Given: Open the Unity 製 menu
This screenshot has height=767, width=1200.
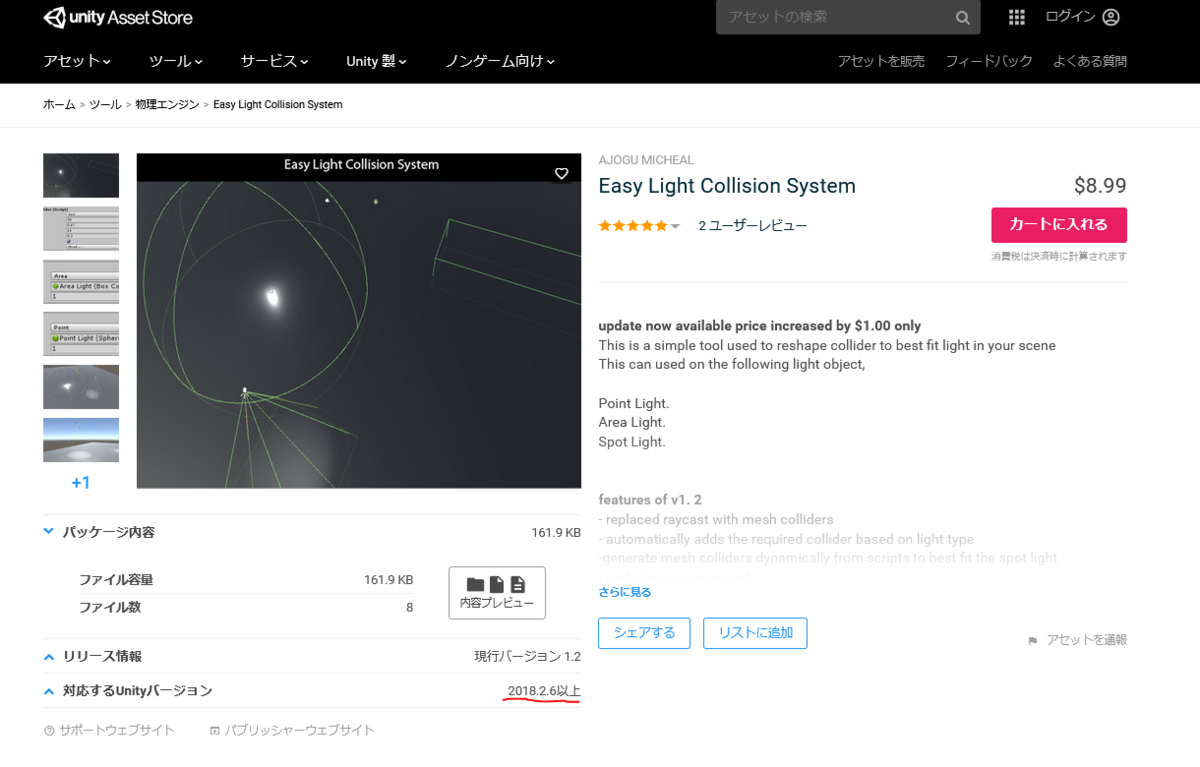Looking at the screenshot, I should [377, 61].
